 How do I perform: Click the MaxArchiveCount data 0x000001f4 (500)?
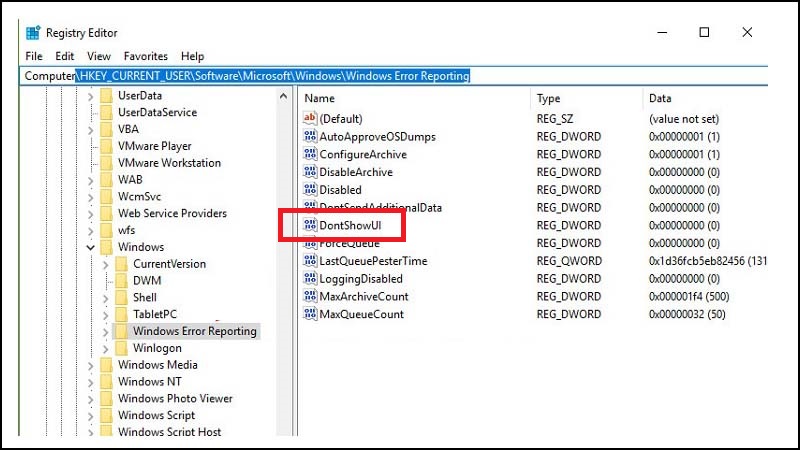[x=689, y=296]
